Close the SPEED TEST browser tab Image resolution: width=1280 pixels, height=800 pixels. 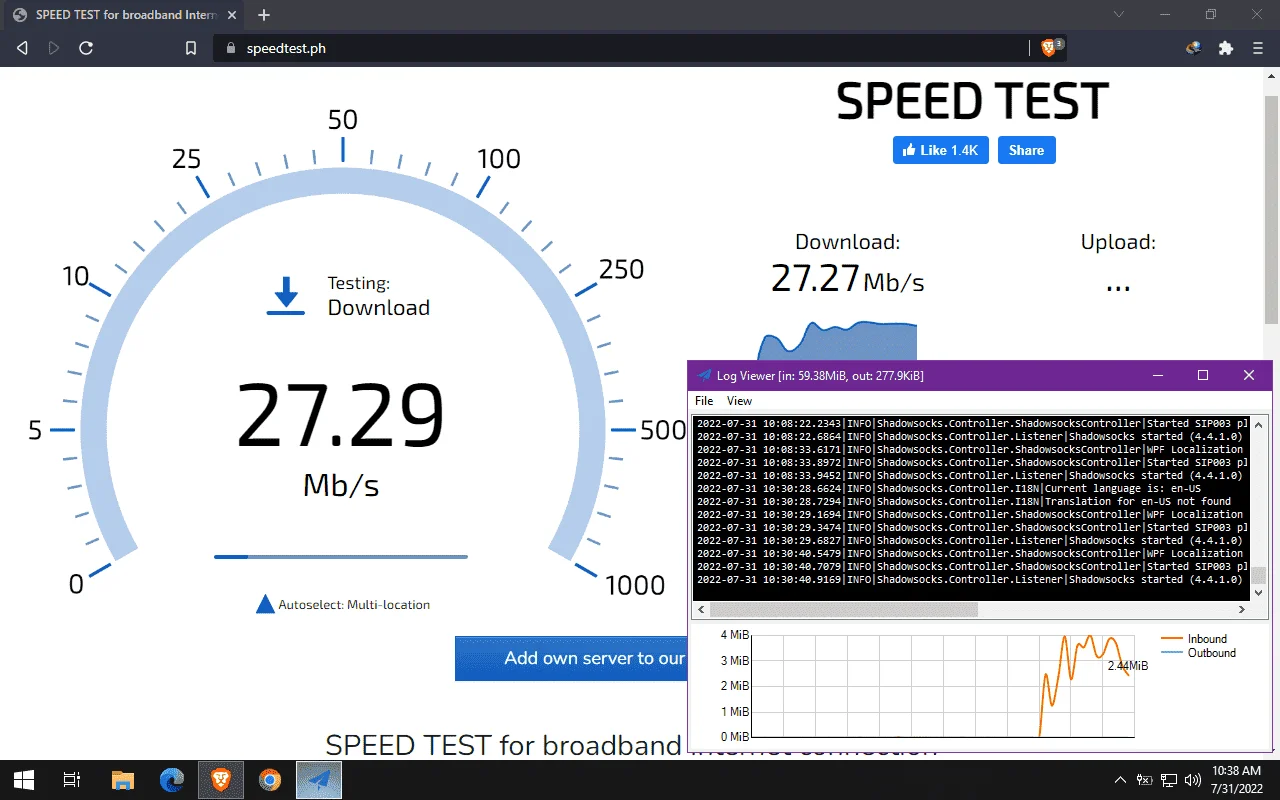[x=233, y=15]
